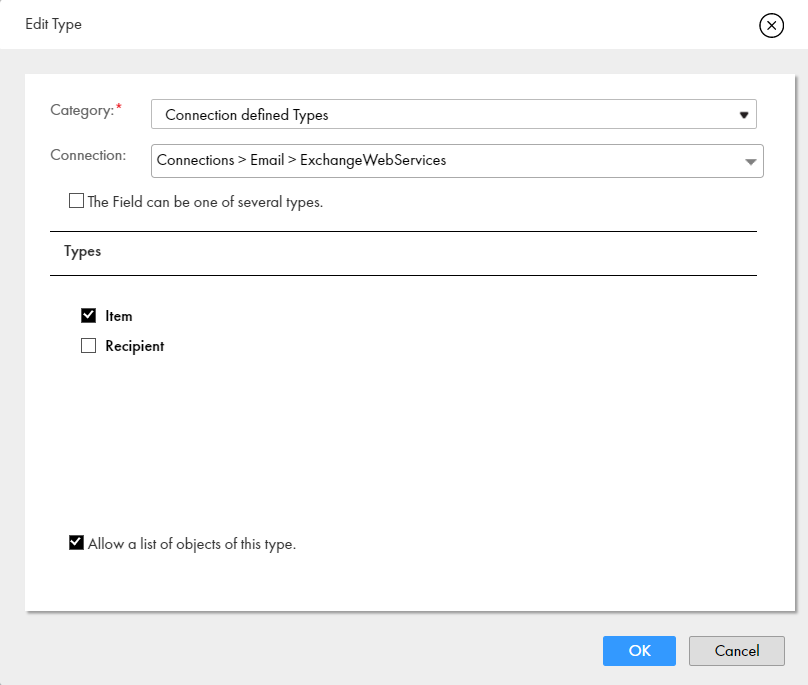Viewport: 808px width, 685px height.
Task: Open the Category dropdown arrow
Action: (x=744, y=115)
